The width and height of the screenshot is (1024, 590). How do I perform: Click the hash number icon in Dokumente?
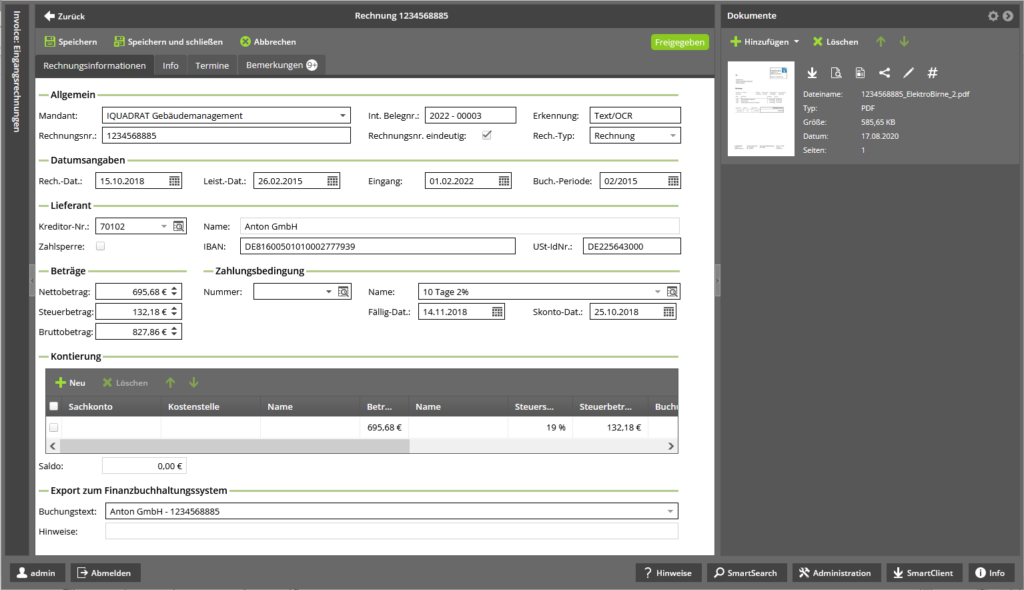(933, 73)
